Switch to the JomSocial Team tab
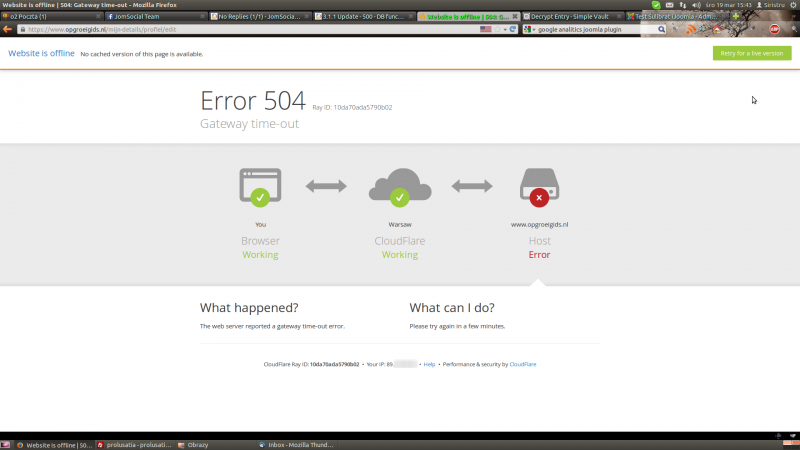800x450 pixels. click(x=156, y=16)
